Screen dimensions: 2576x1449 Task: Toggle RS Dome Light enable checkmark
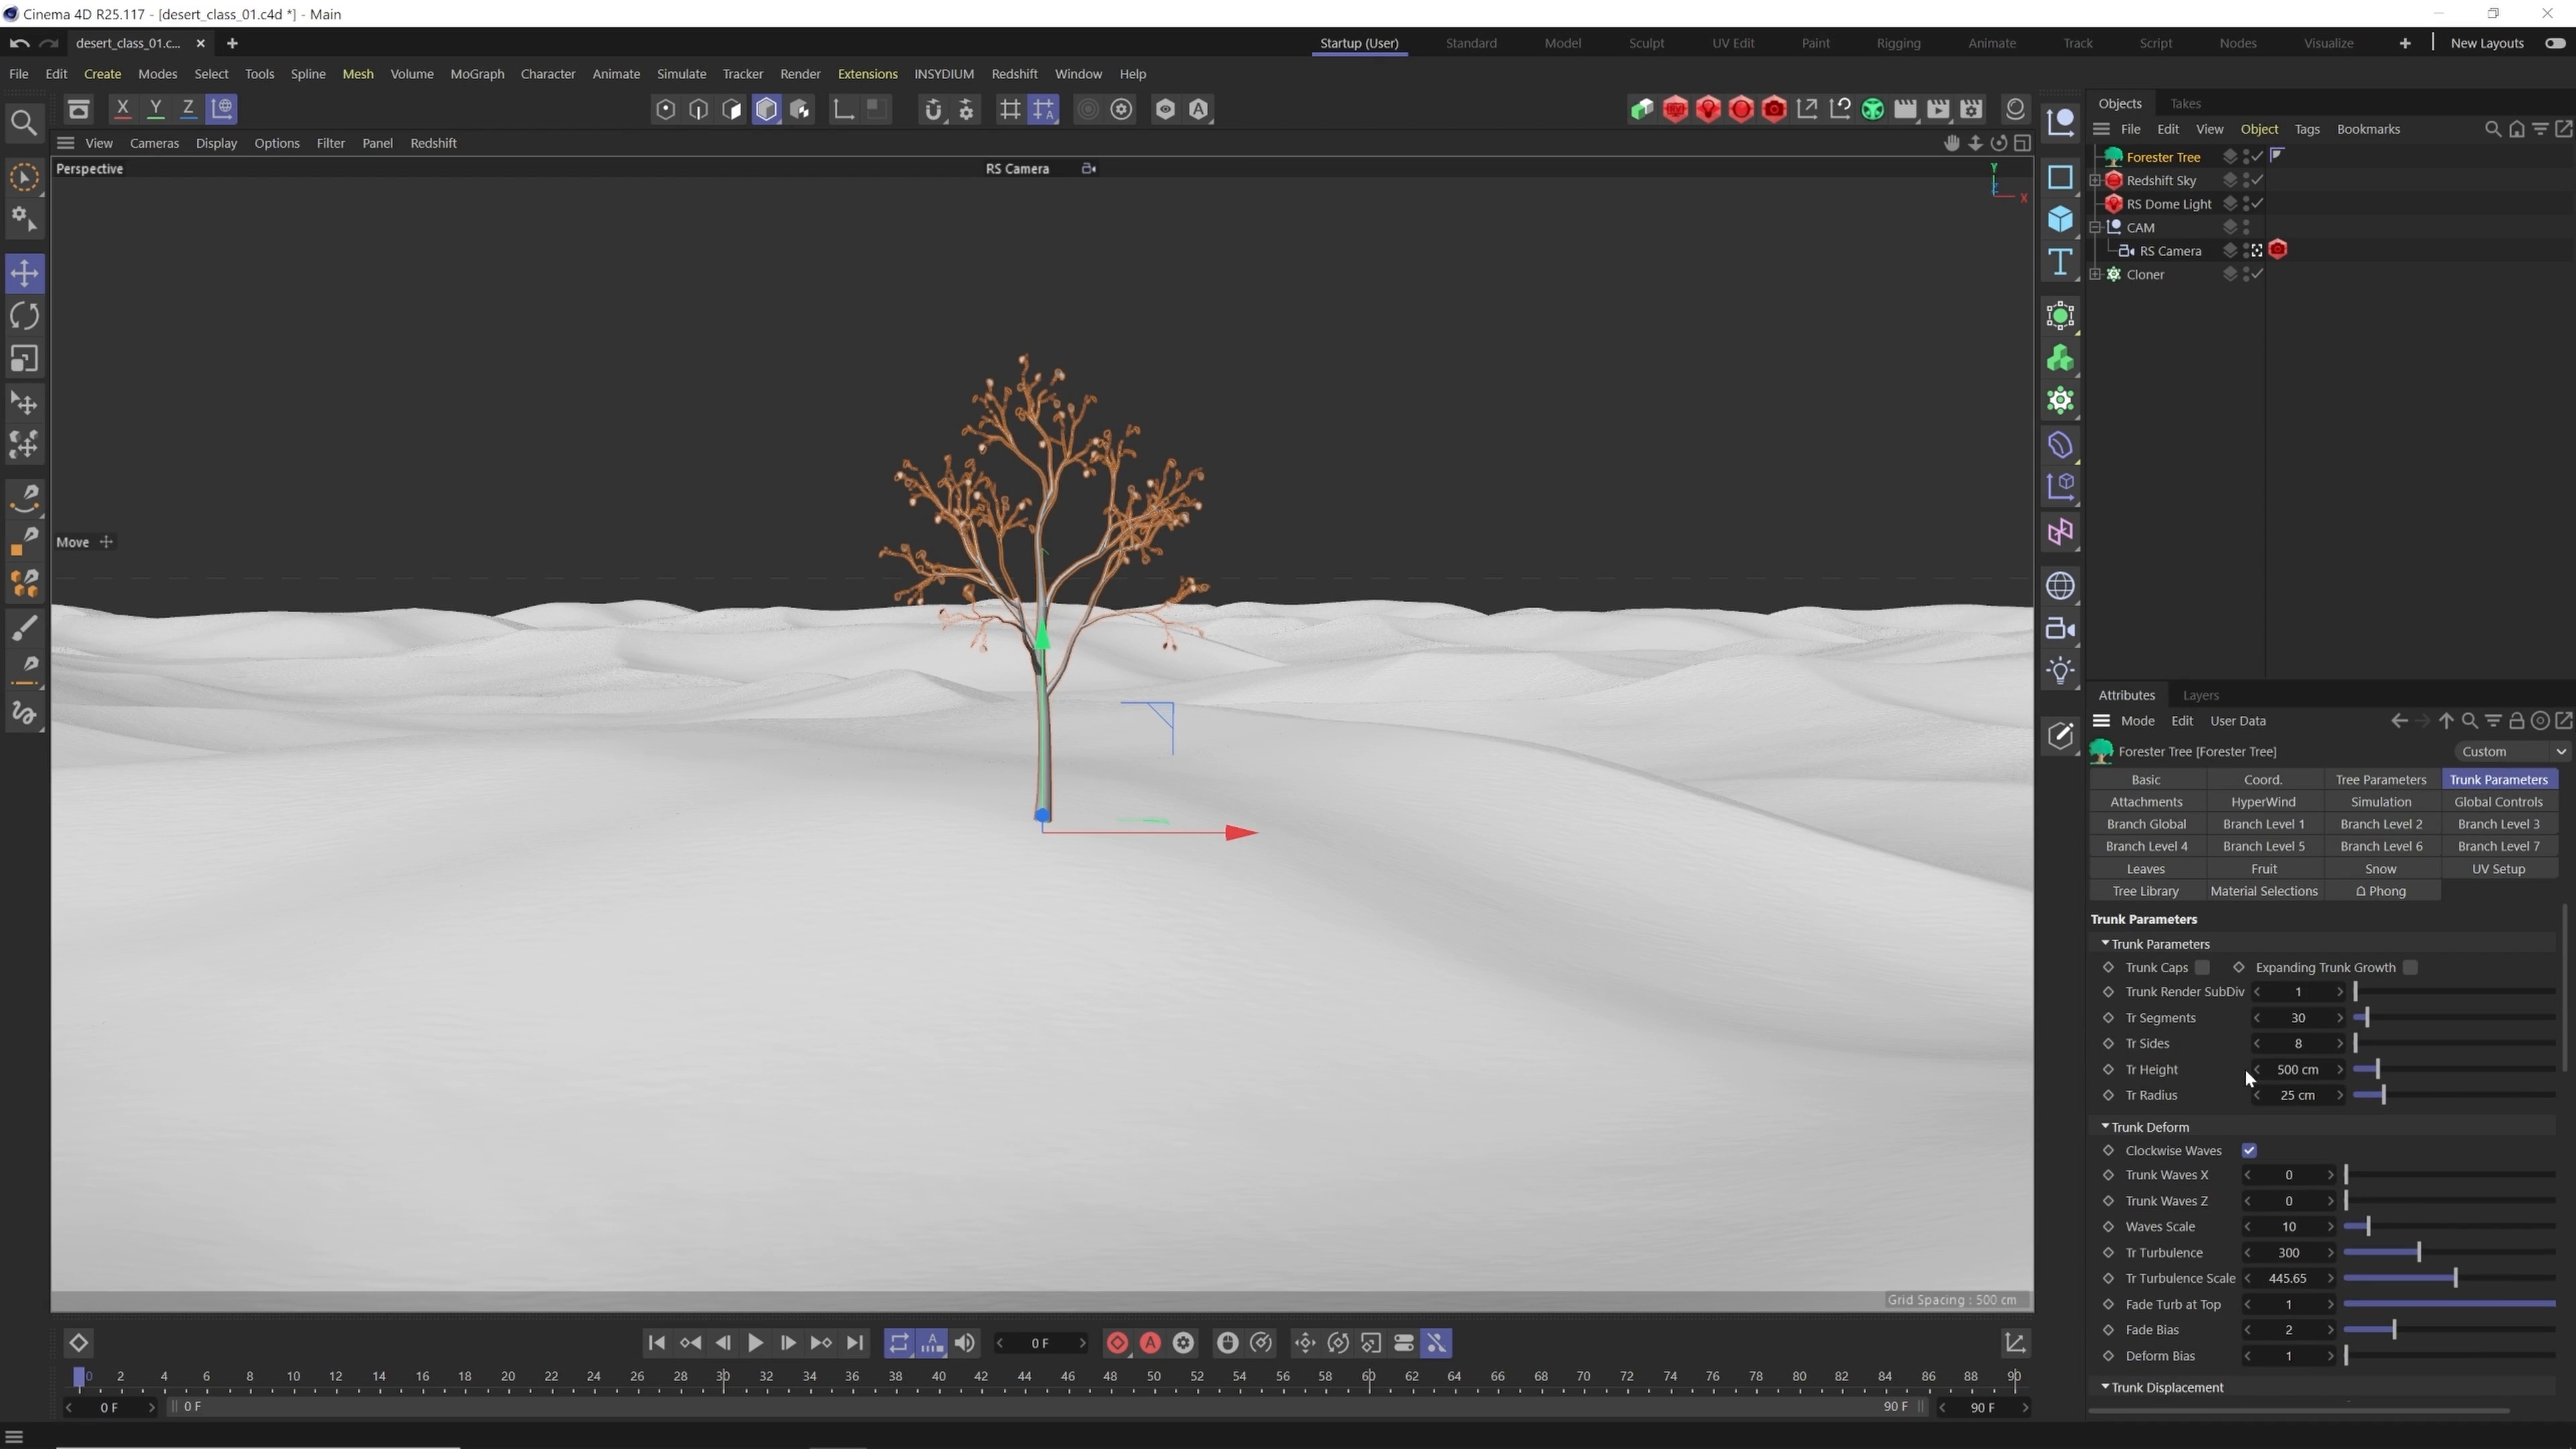point(2257,203)
